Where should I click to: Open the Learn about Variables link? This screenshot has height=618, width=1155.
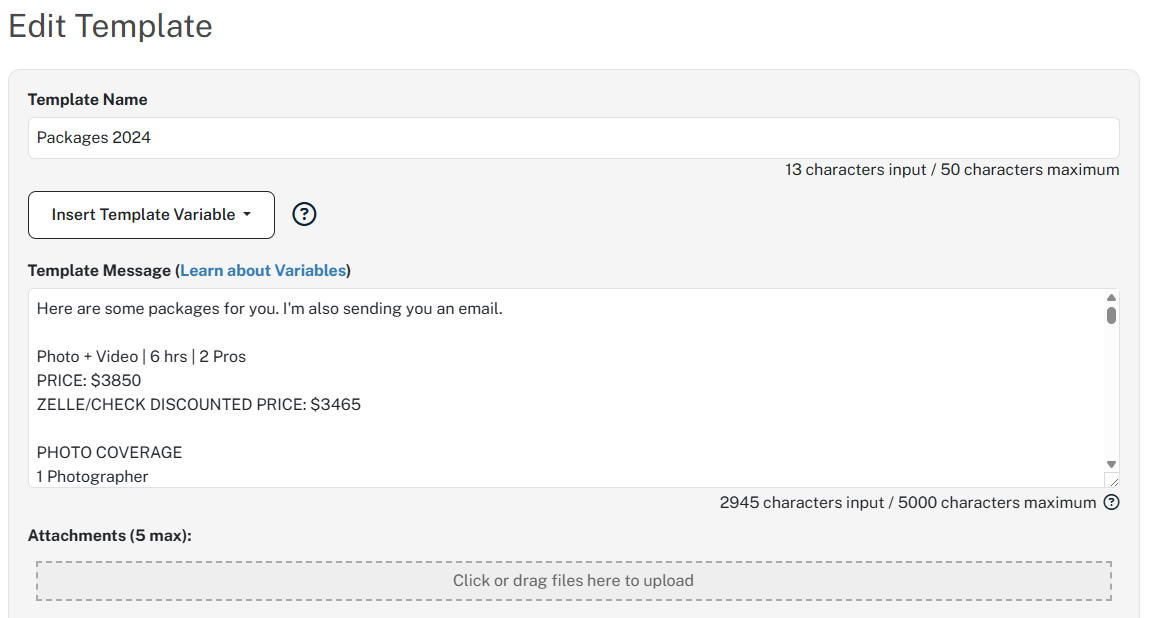pyautogui.click(x=263, y=270)
